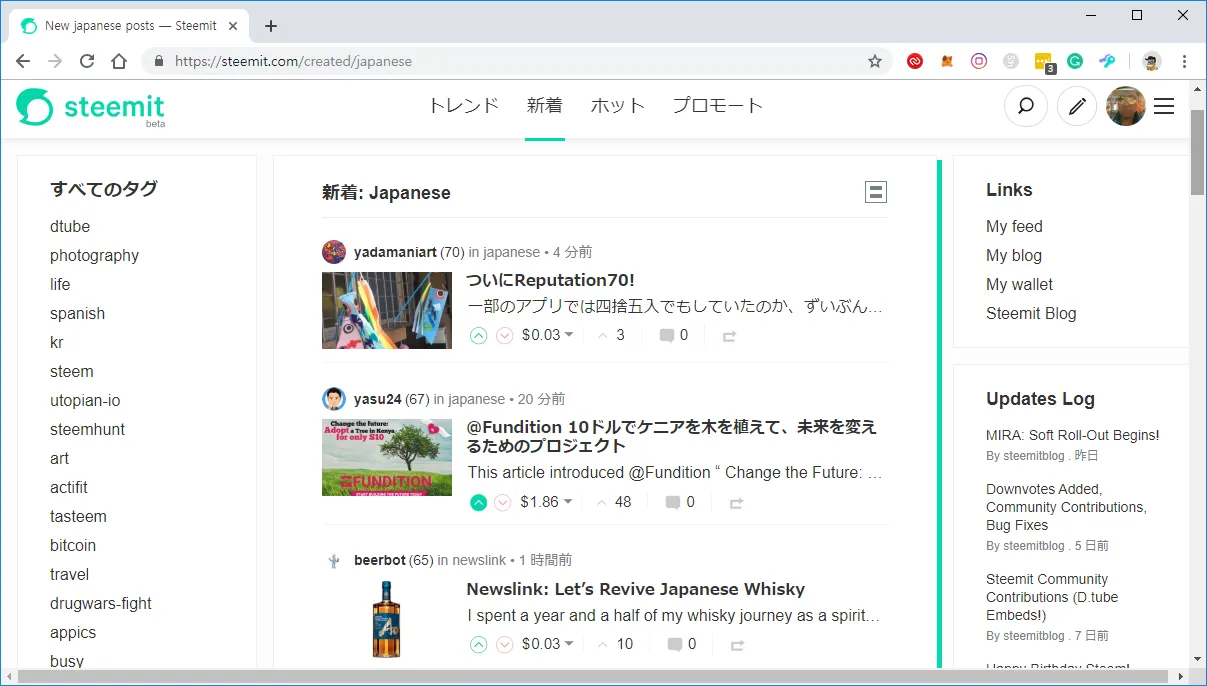Switch to the ホット tab
The height and width of the screenshot is (686, 1207).
(x=618, y=105)
